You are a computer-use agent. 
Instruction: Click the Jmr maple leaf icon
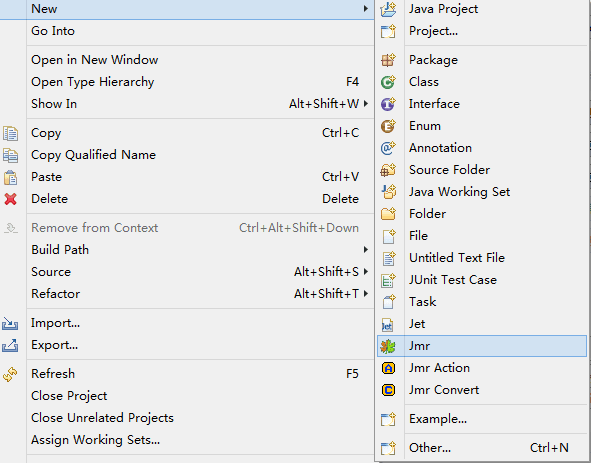point(388,346)
